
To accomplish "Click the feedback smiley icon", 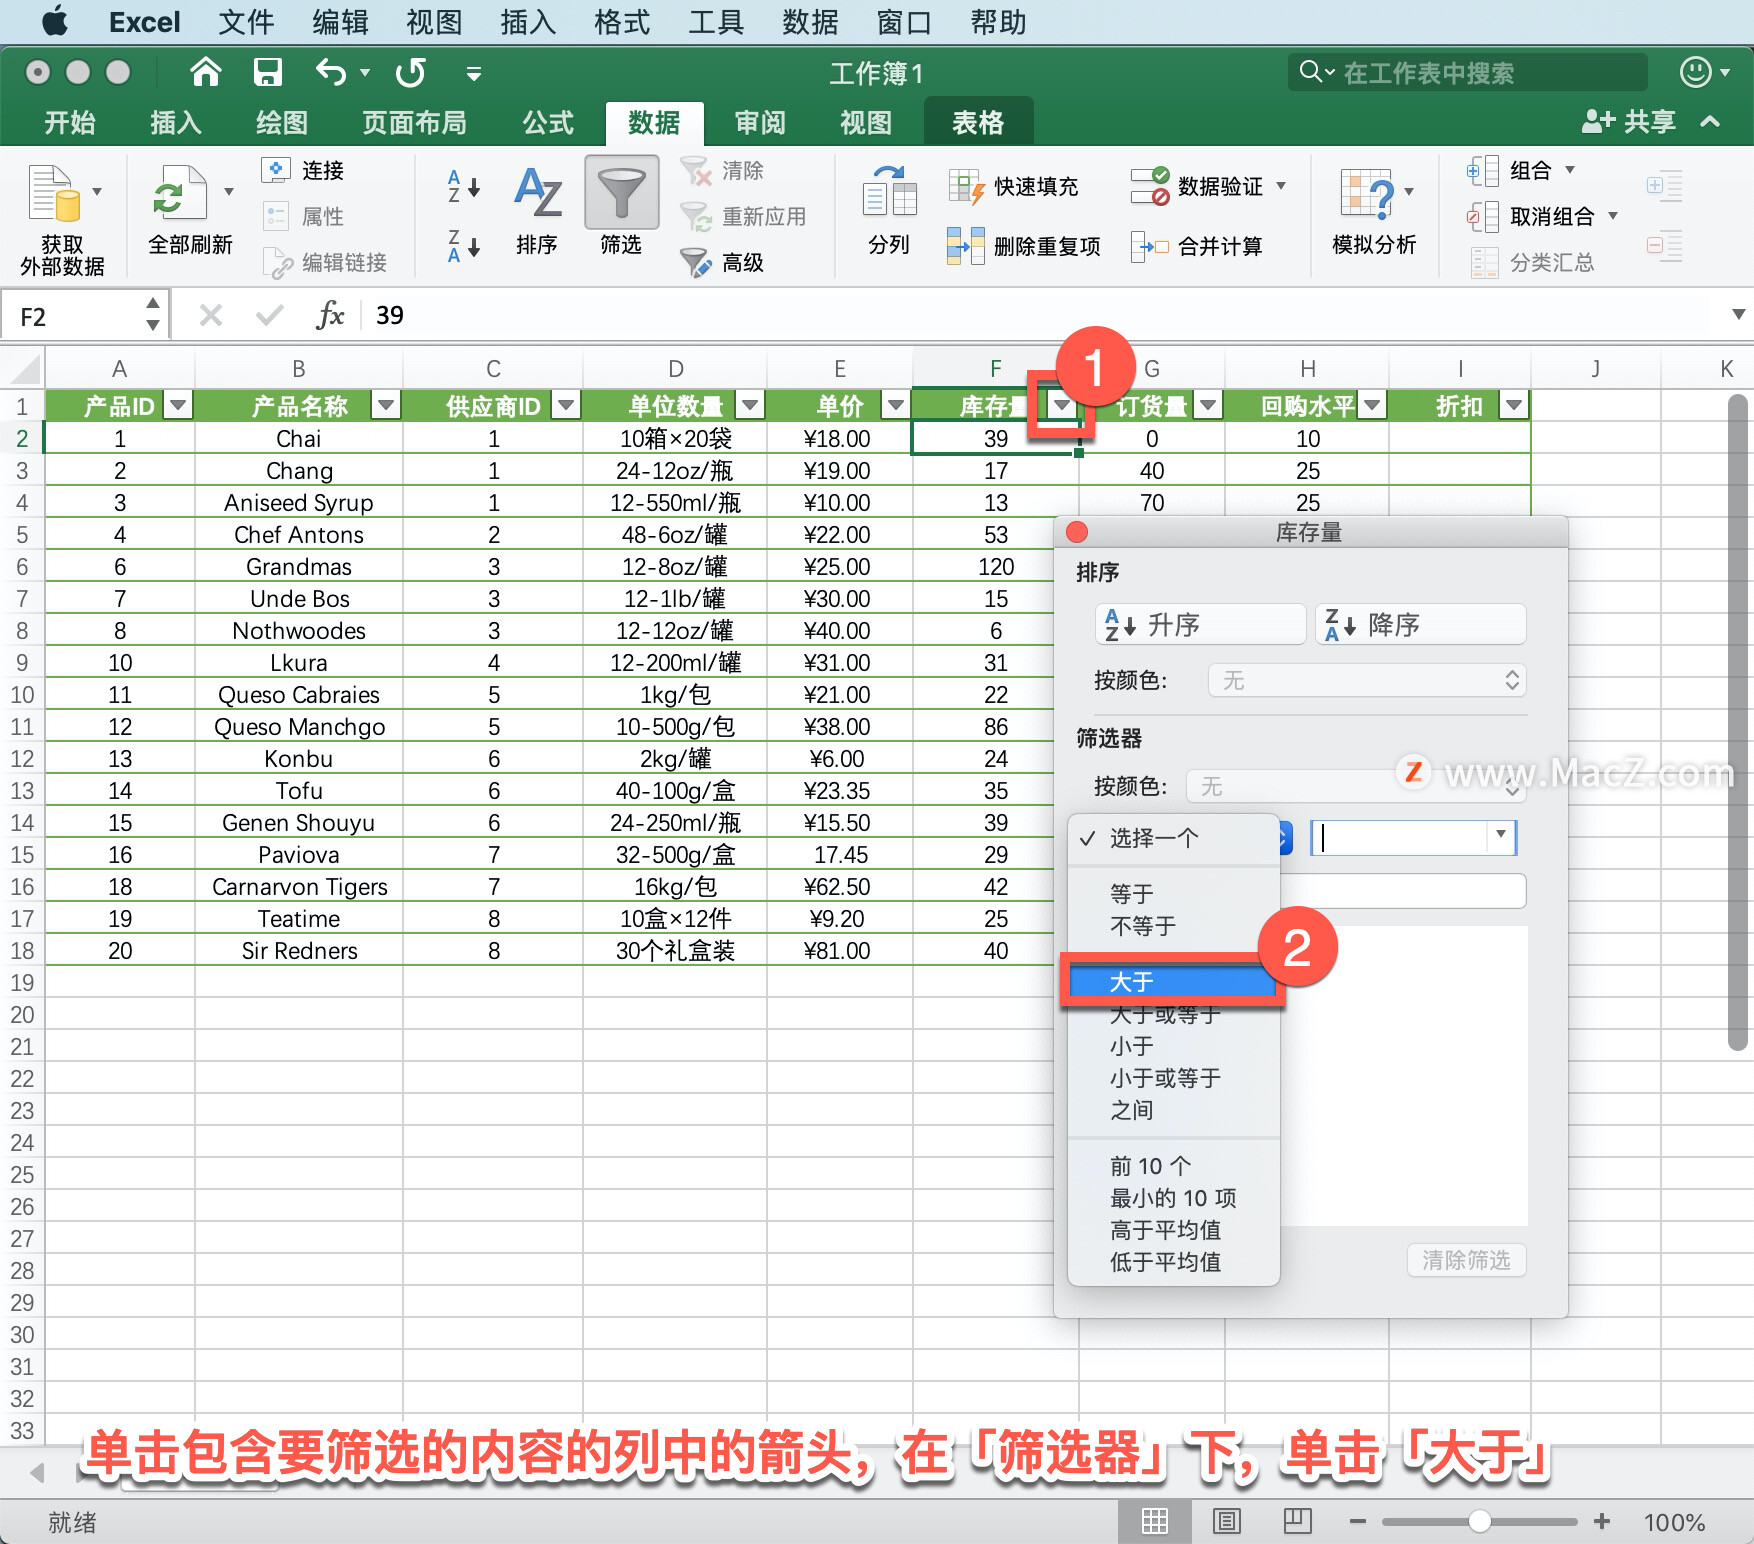I will point(1695,72).
